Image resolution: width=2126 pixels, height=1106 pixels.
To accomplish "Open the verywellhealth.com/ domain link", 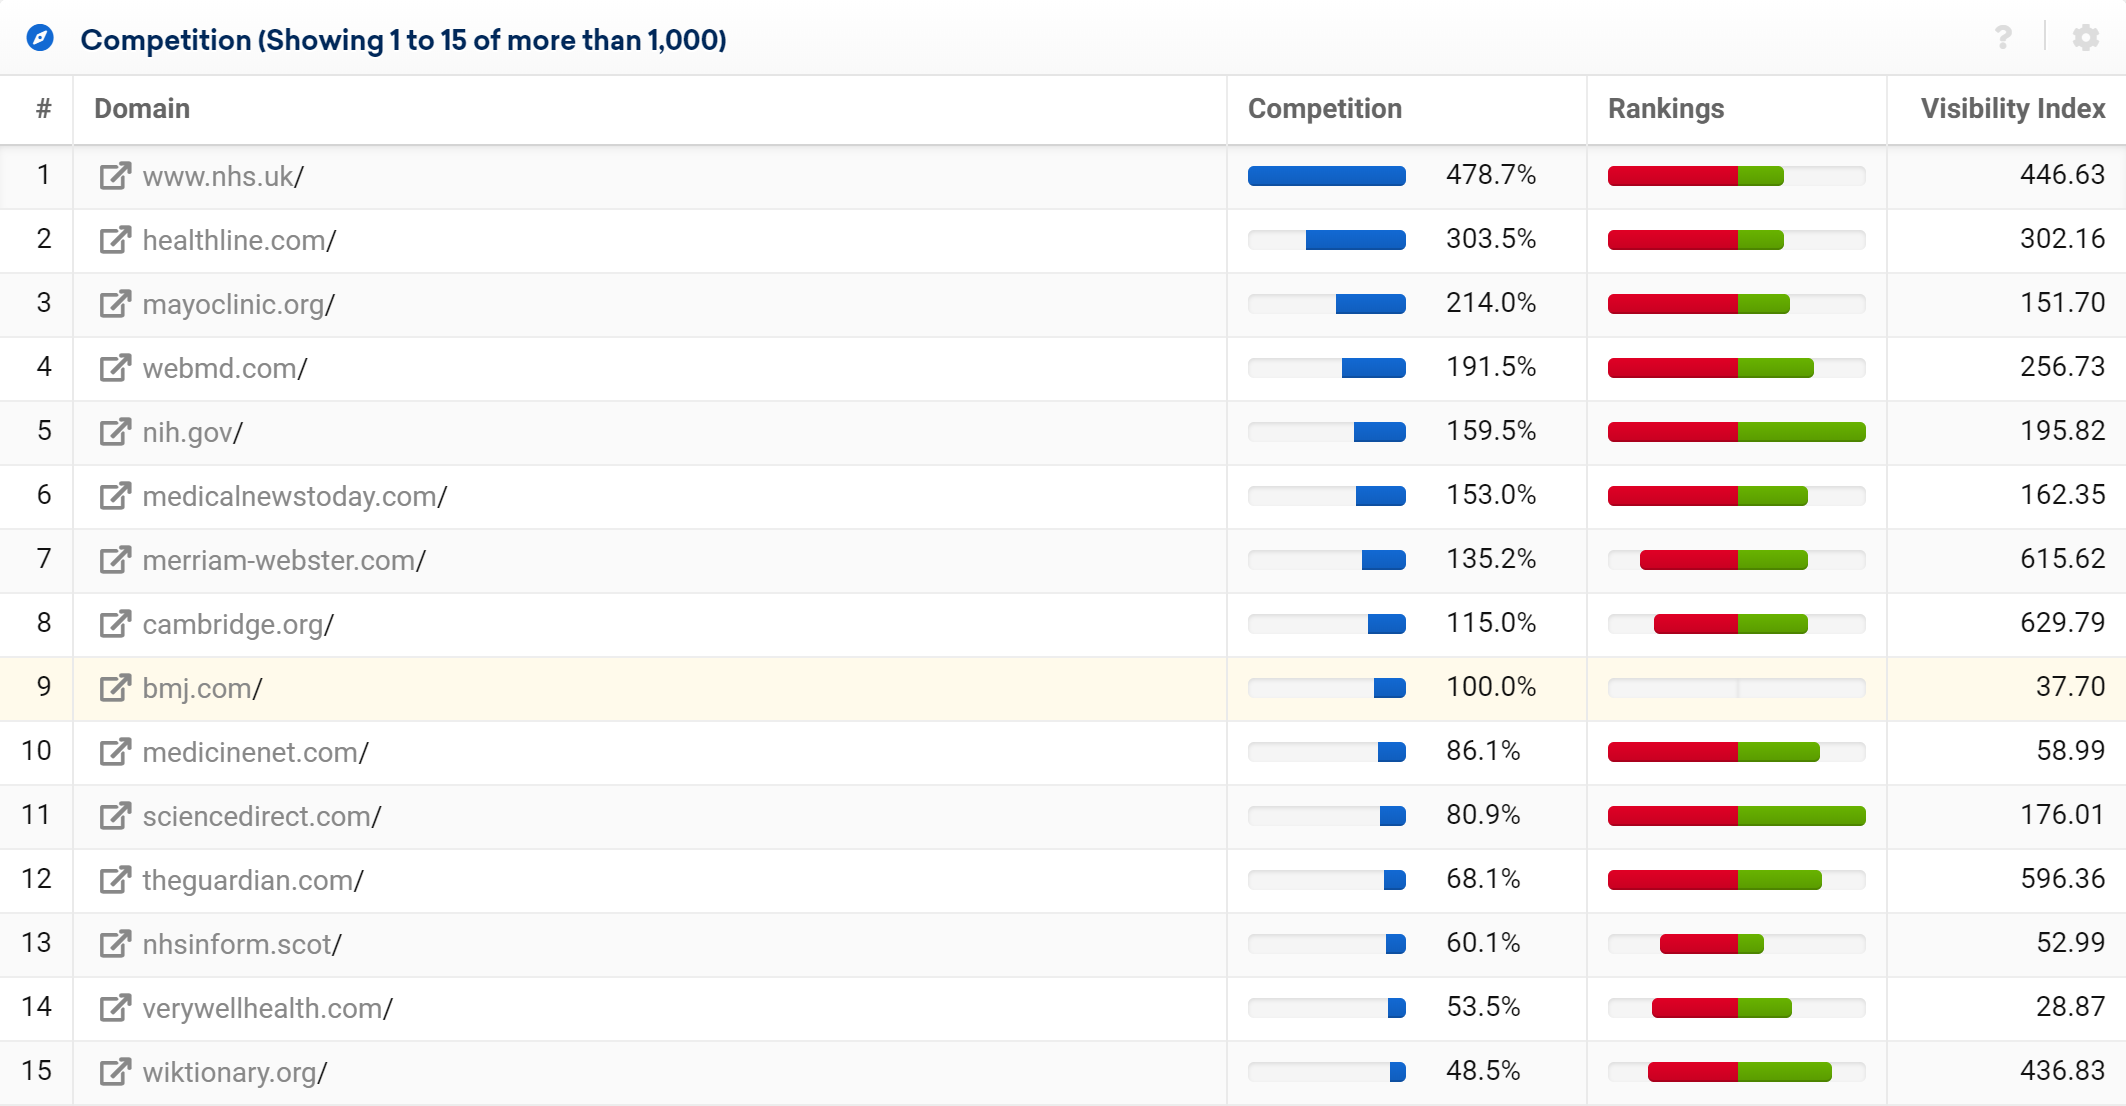I will click(x=268, y=1008).
